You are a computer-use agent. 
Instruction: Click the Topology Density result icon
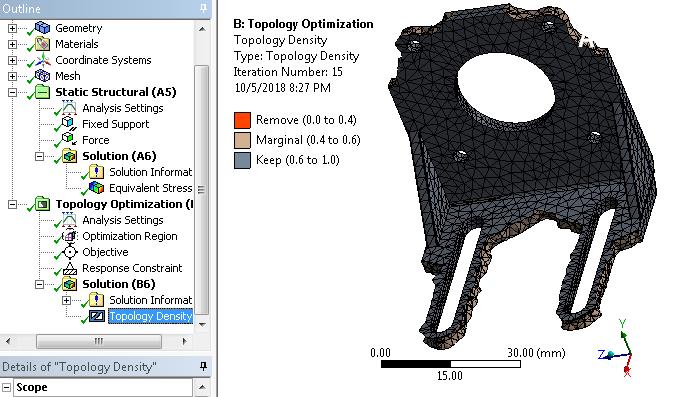(97, 316)
